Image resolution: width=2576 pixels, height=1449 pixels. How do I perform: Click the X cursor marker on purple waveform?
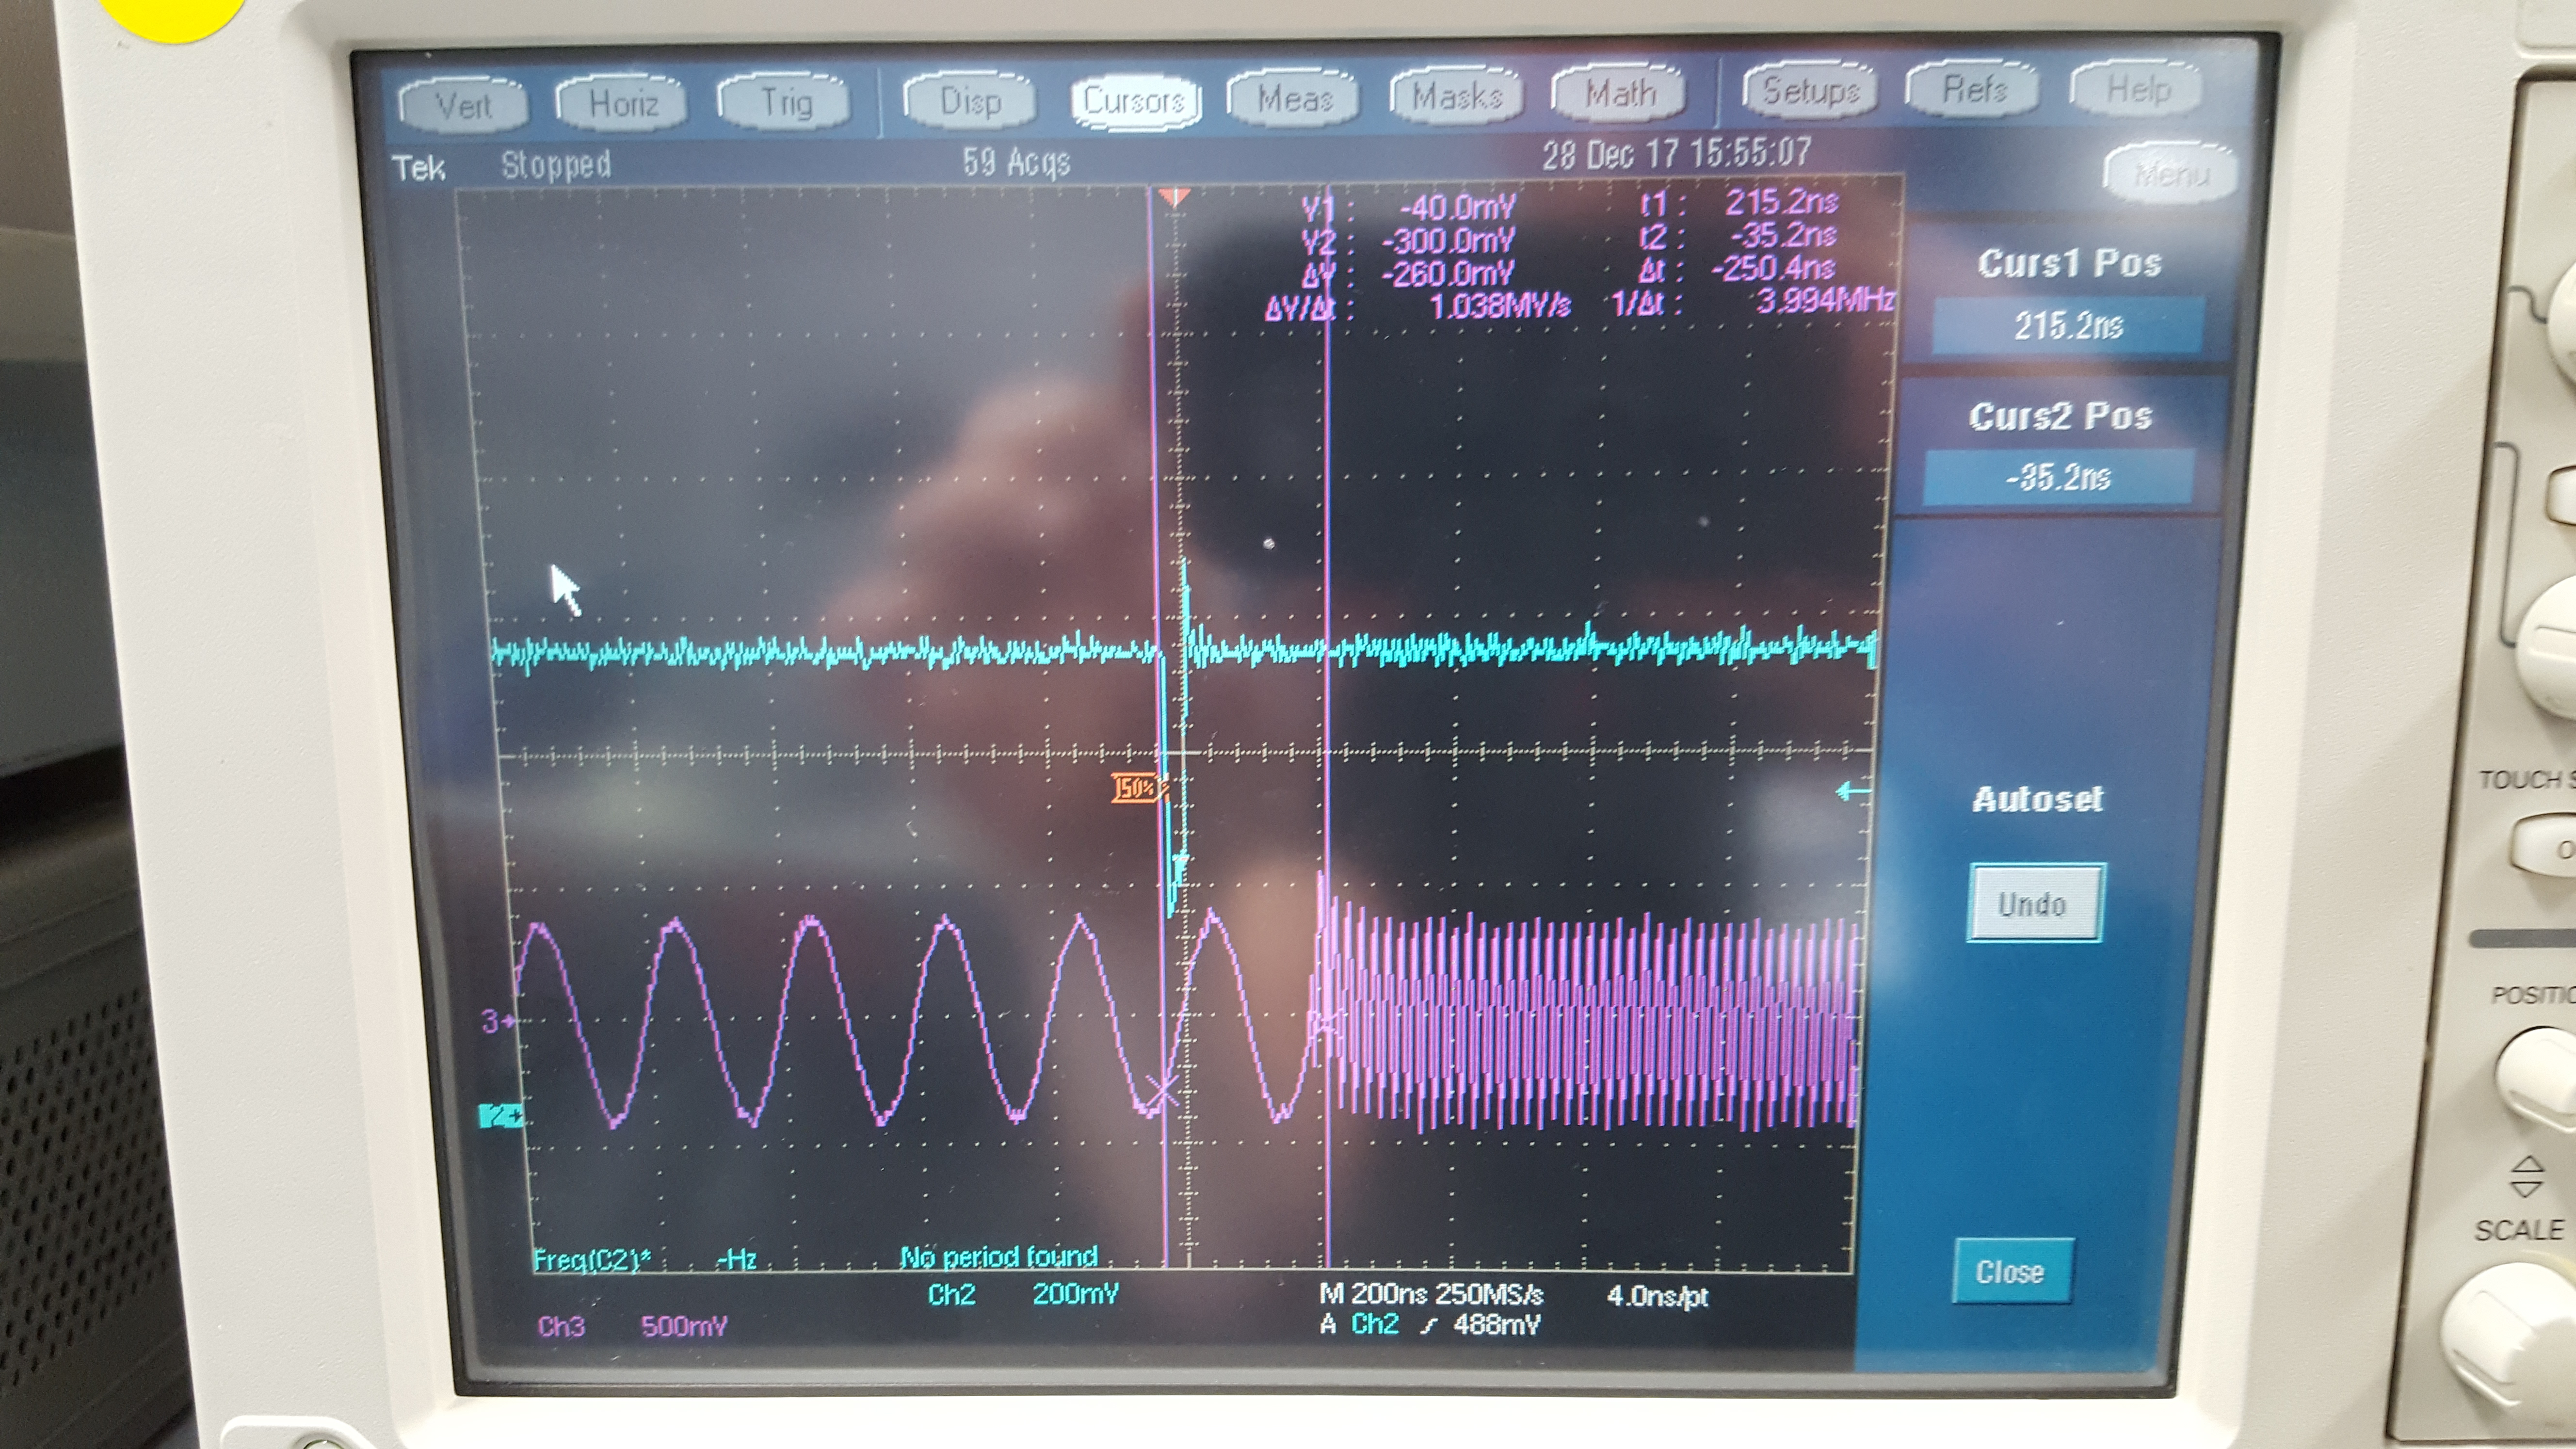[x=1163, y=1092]
